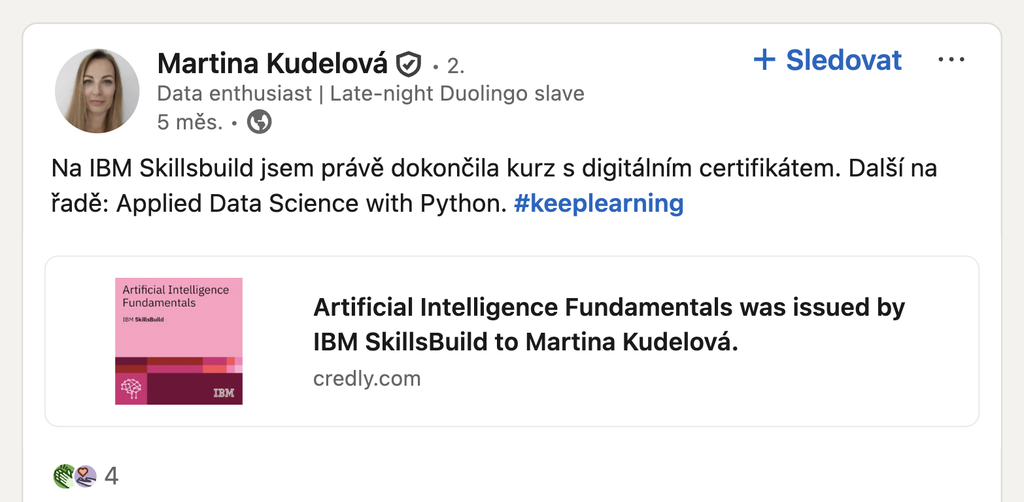Follow Martina via the Sledovat button
This screenshot has height=502, width=1024.
[827, 60]
